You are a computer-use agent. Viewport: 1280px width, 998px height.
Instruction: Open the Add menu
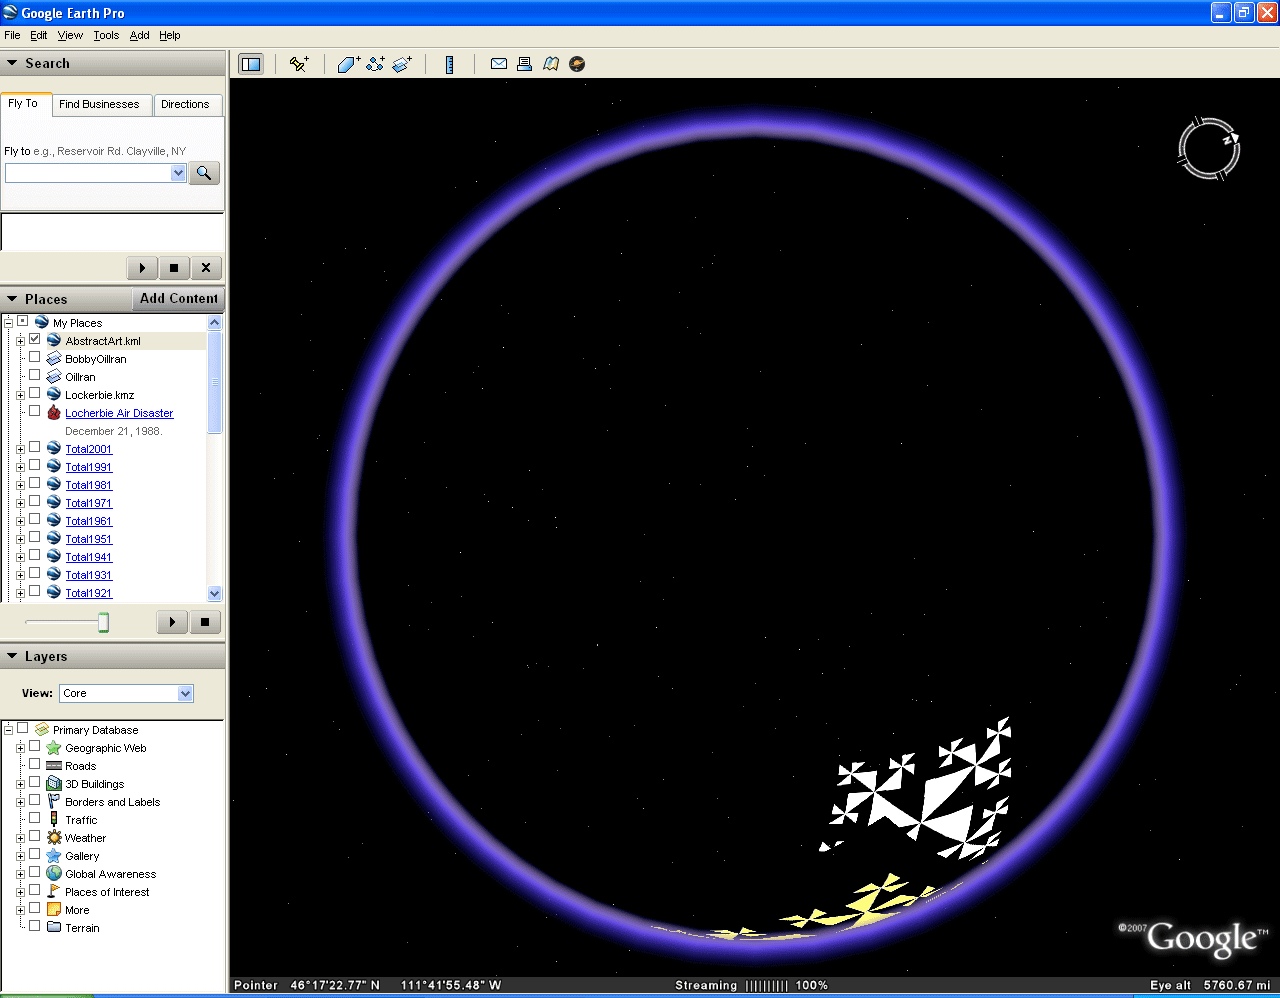point(140,35)
